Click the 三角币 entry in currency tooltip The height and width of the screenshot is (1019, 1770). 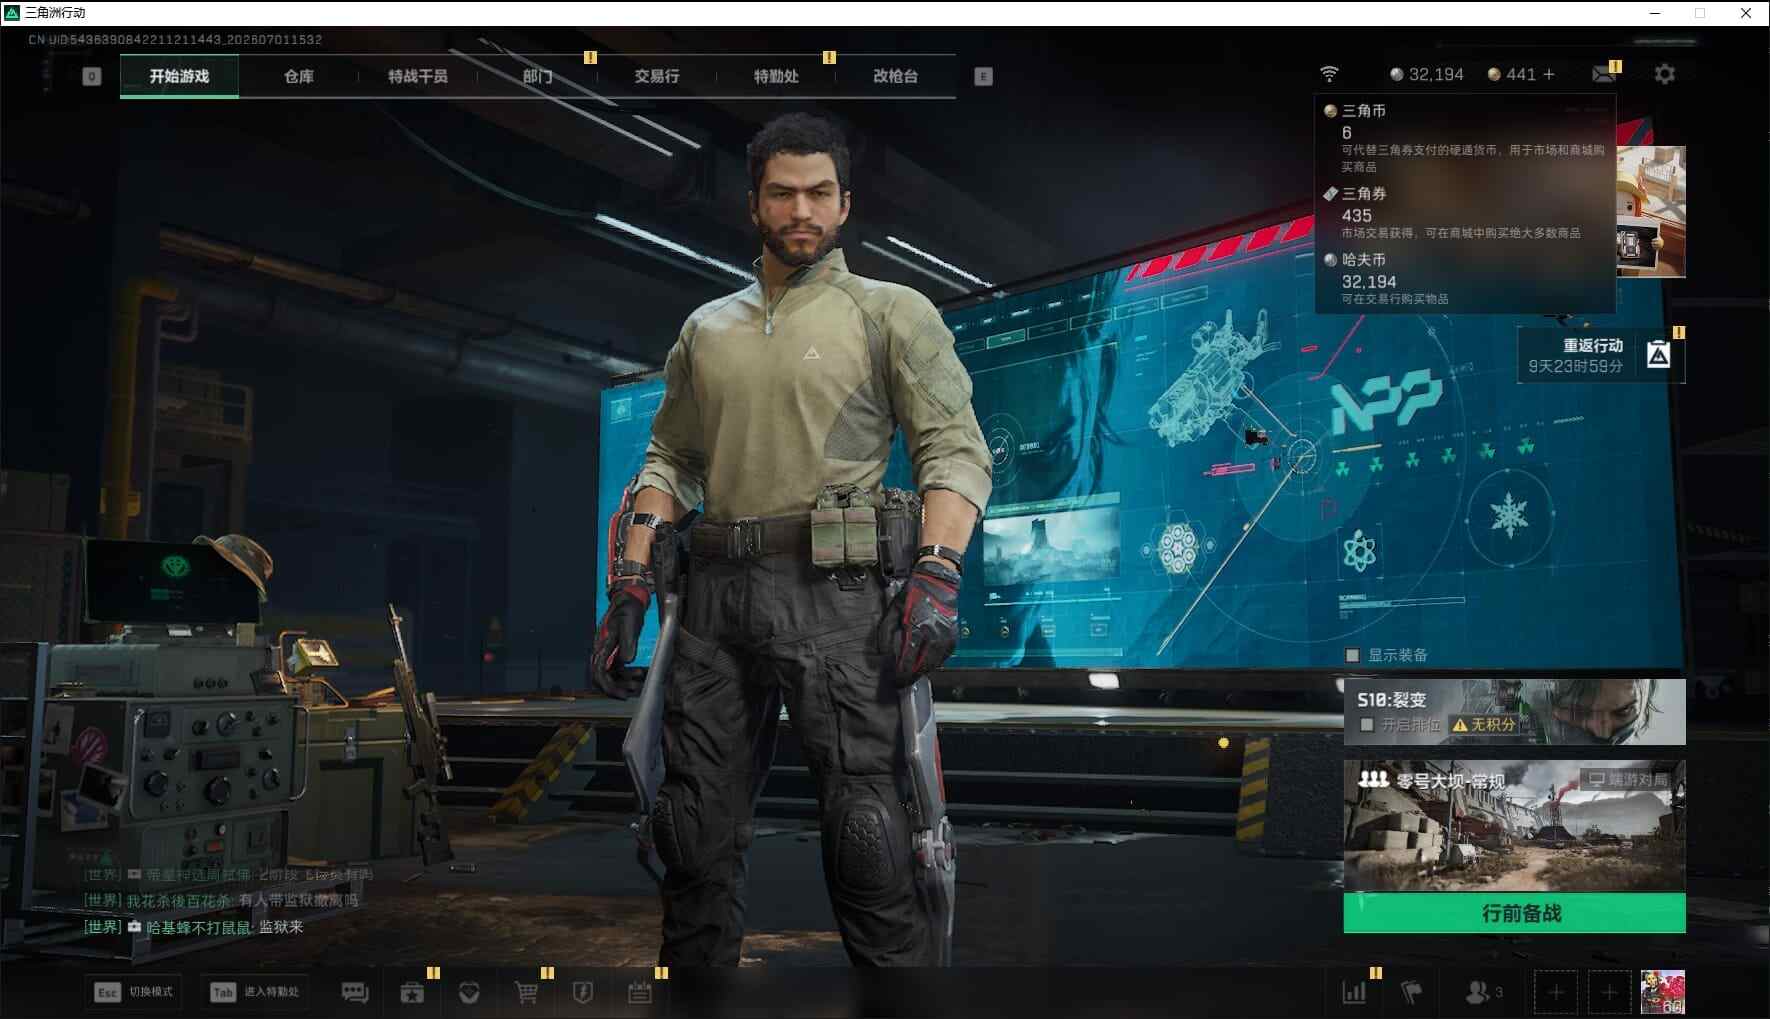1465,138
